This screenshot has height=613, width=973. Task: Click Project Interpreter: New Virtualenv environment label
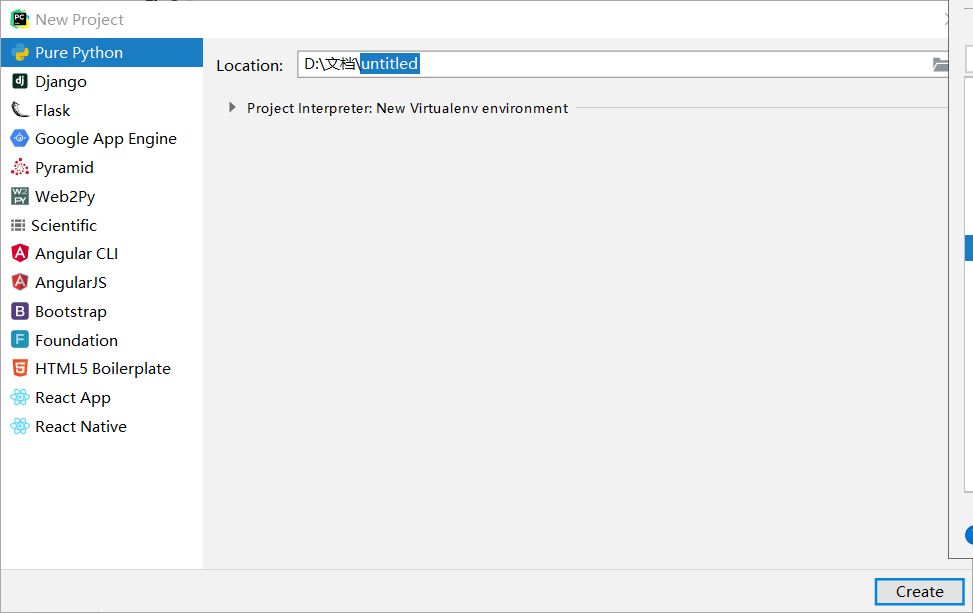(407, 108)
